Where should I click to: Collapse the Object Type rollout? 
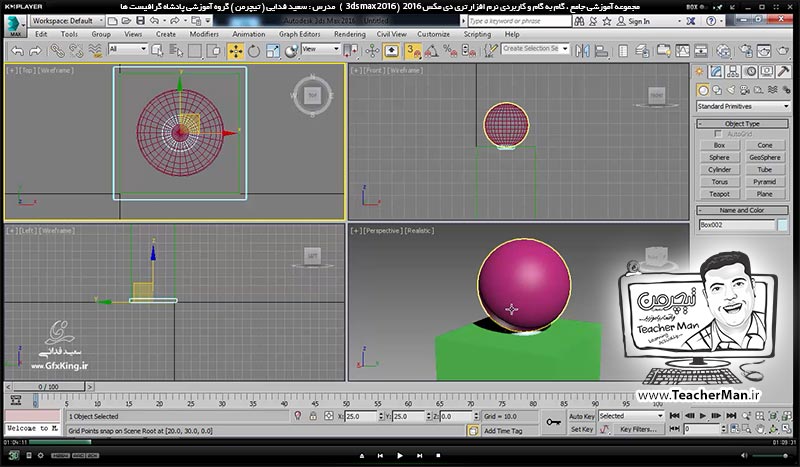point(742,124)
